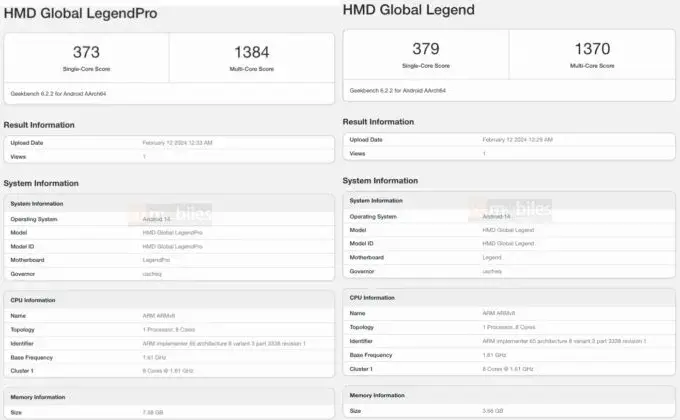Screen dimensions: 680x420
Task: Click the 1370 multi-core score
Action: (591, 48)
